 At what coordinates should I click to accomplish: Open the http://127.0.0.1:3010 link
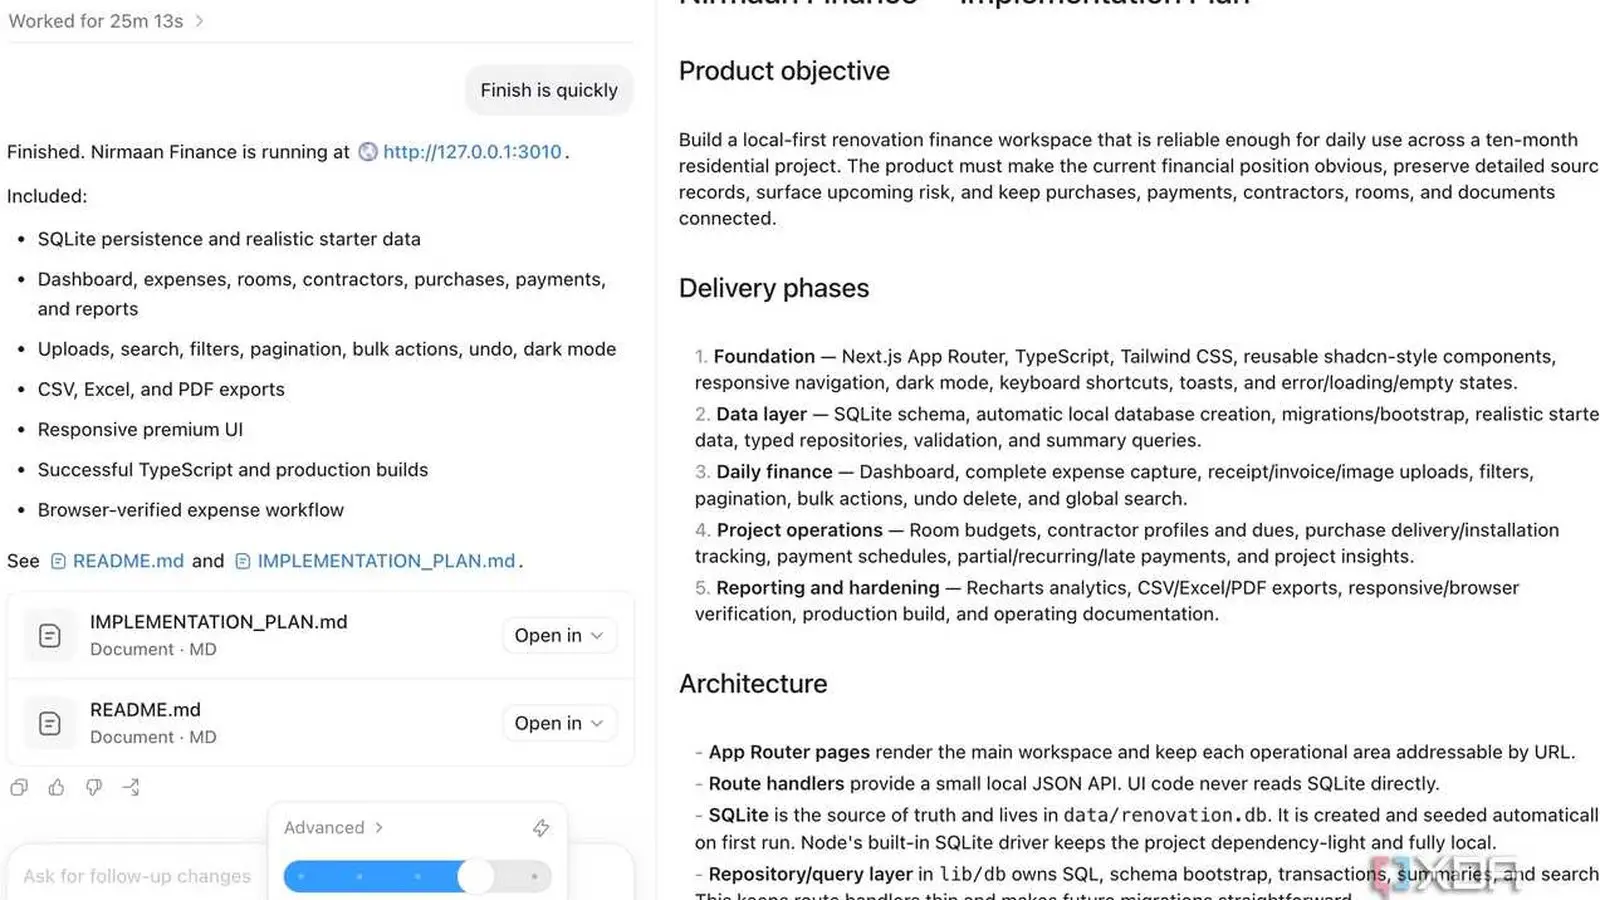[472, 152]
